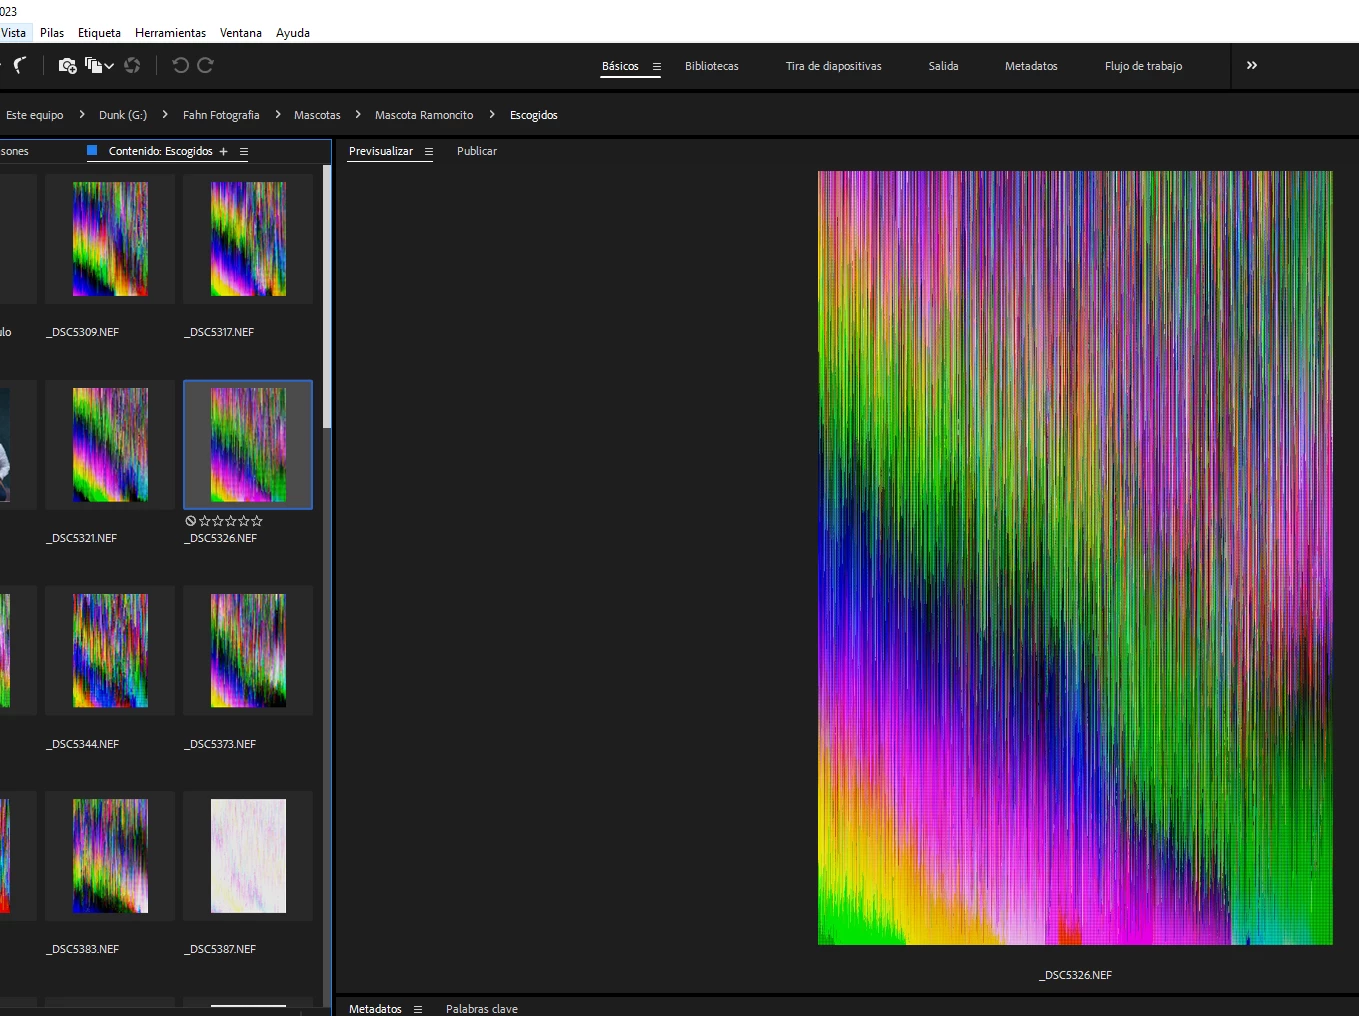Set one-star rating on _DSC5326.NEF

(205, 521)
